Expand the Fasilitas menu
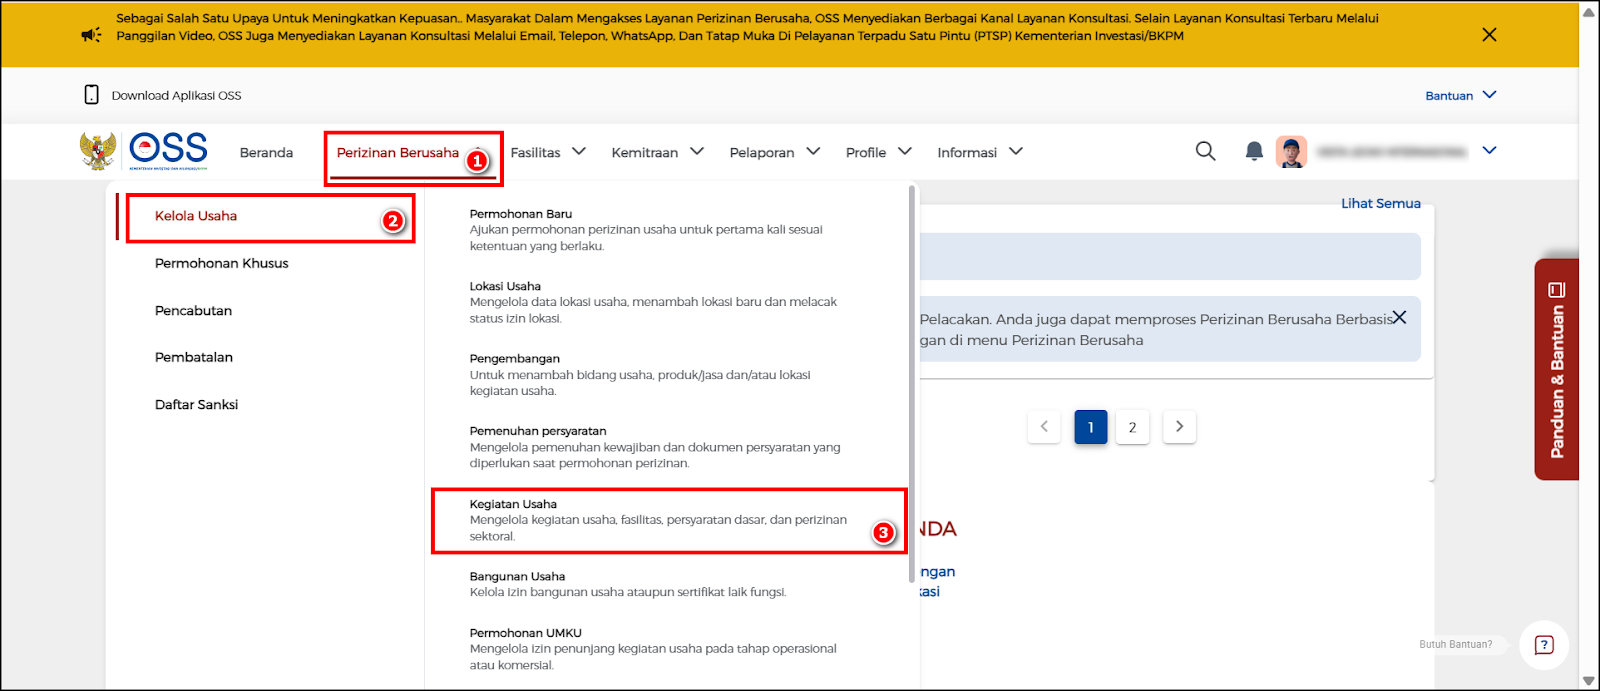This screenshot has width=1600, height=691. 547,152
